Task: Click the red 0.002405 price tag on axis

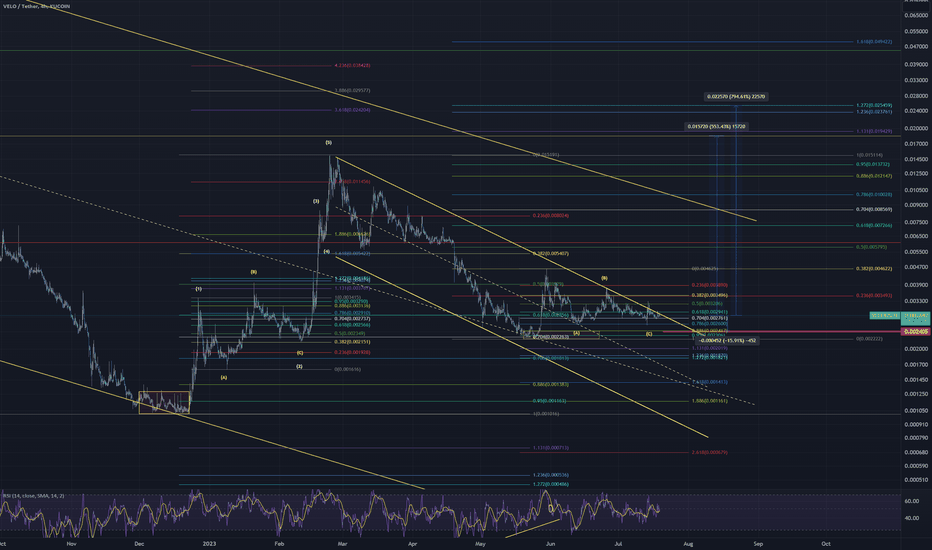Action: pos(916,331)
